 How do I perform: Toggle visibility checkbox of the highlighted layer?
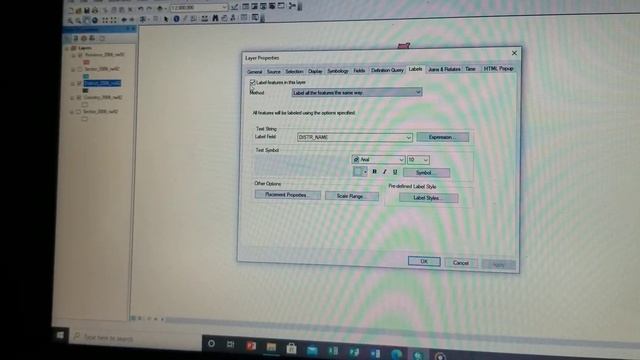coord(79,83)
